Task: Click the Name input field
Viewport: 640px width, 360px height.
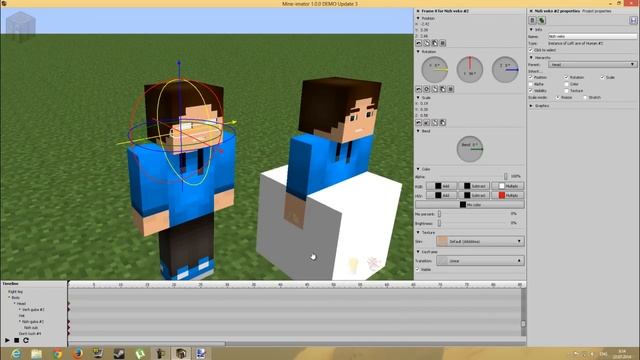Action: (592, 36)
